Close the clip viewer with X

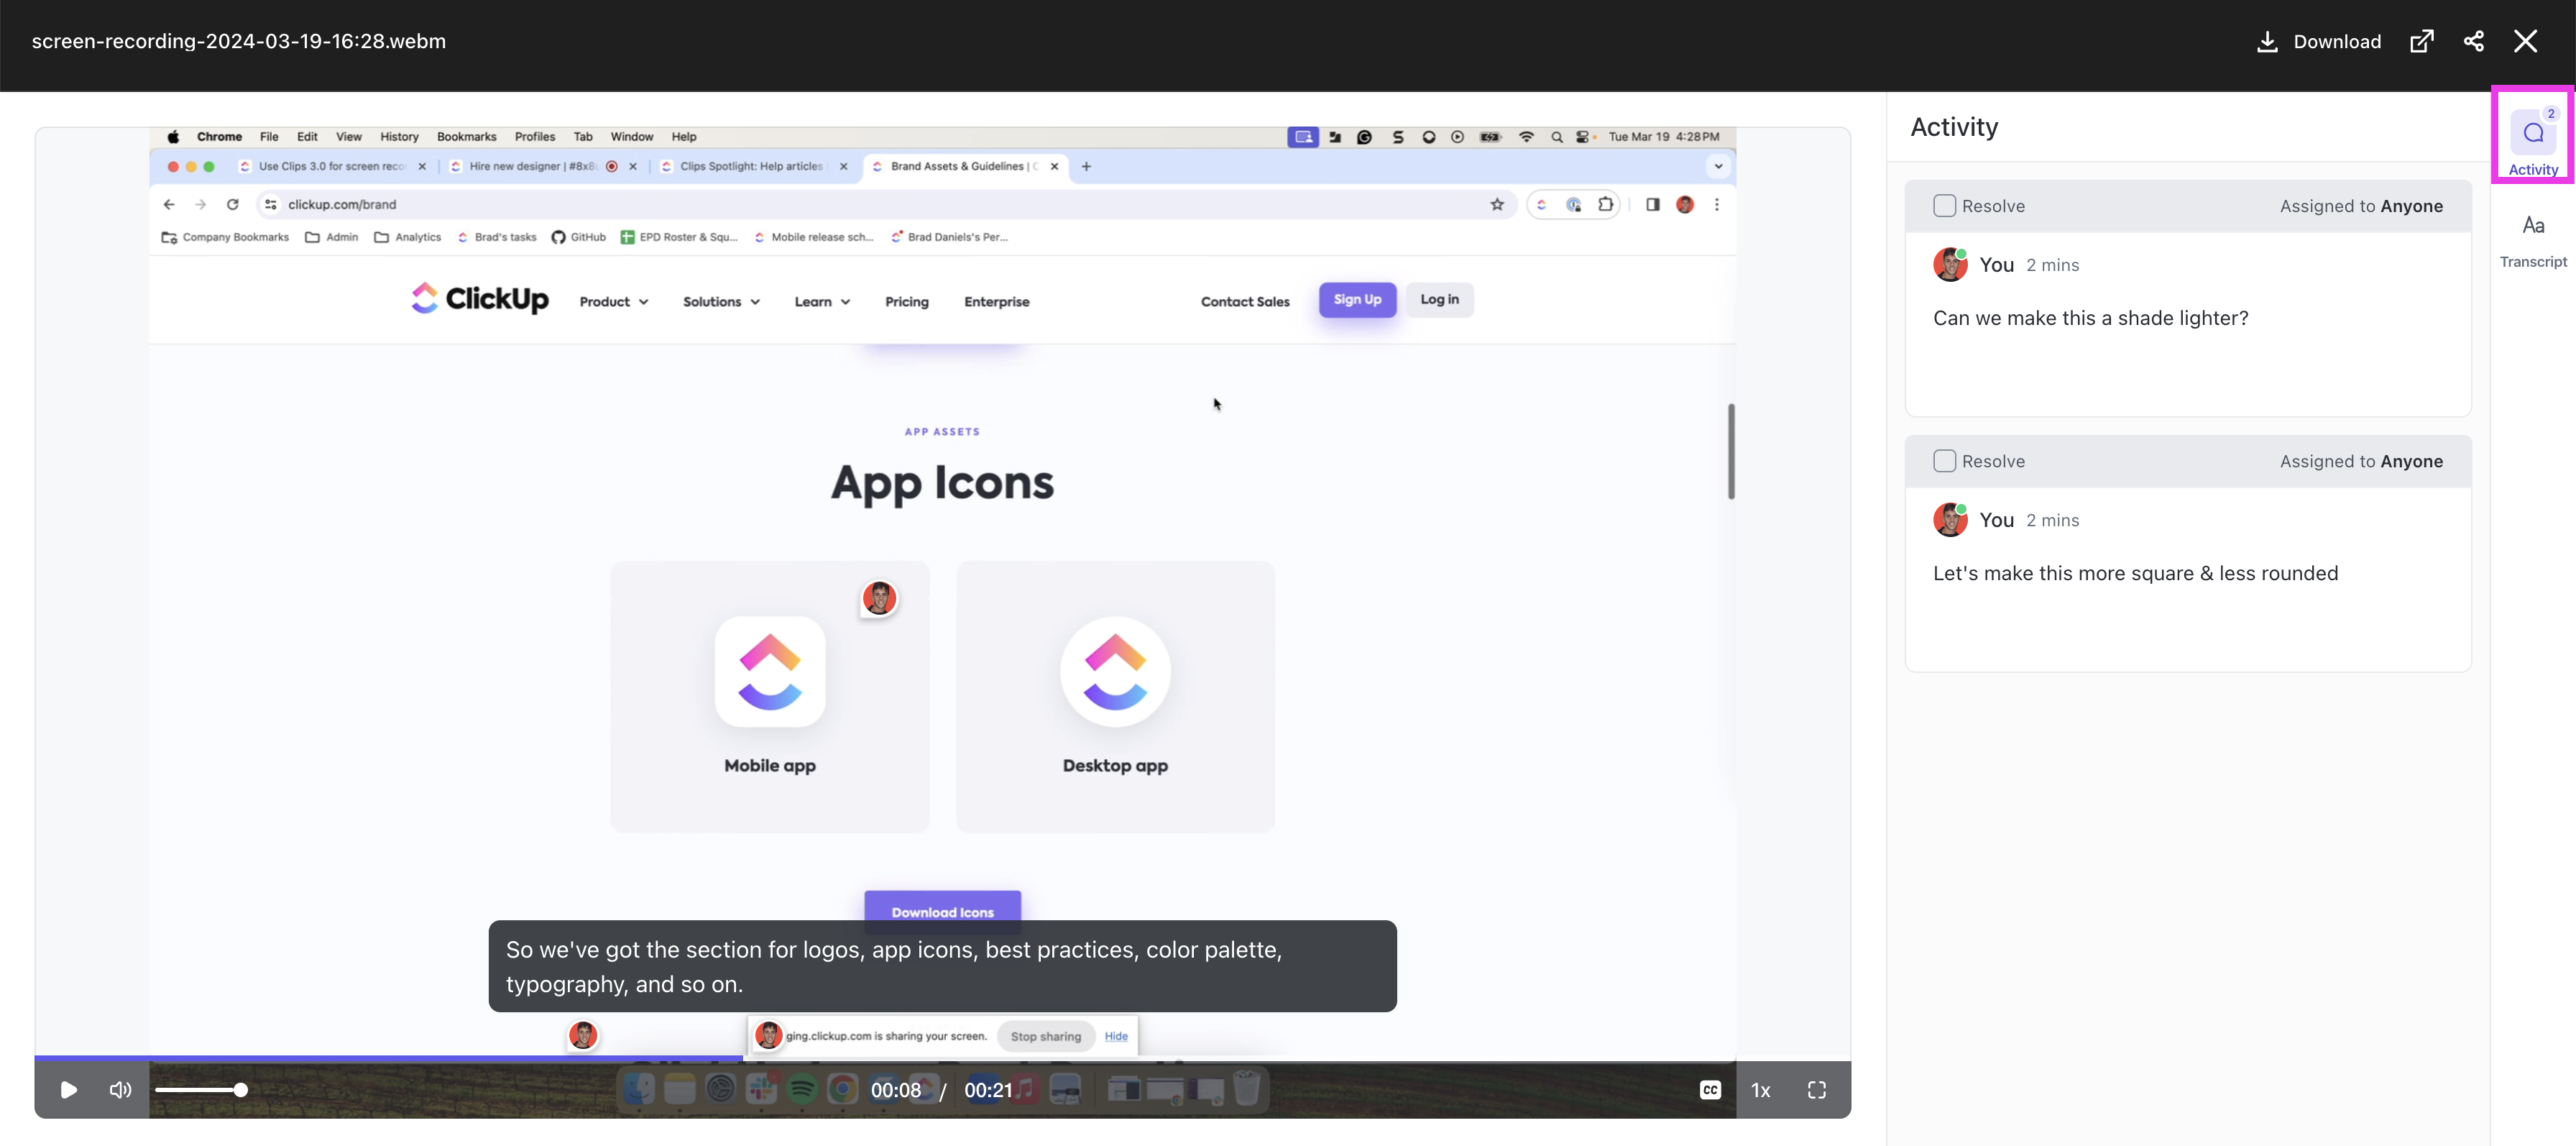[x=2525, y=41]
